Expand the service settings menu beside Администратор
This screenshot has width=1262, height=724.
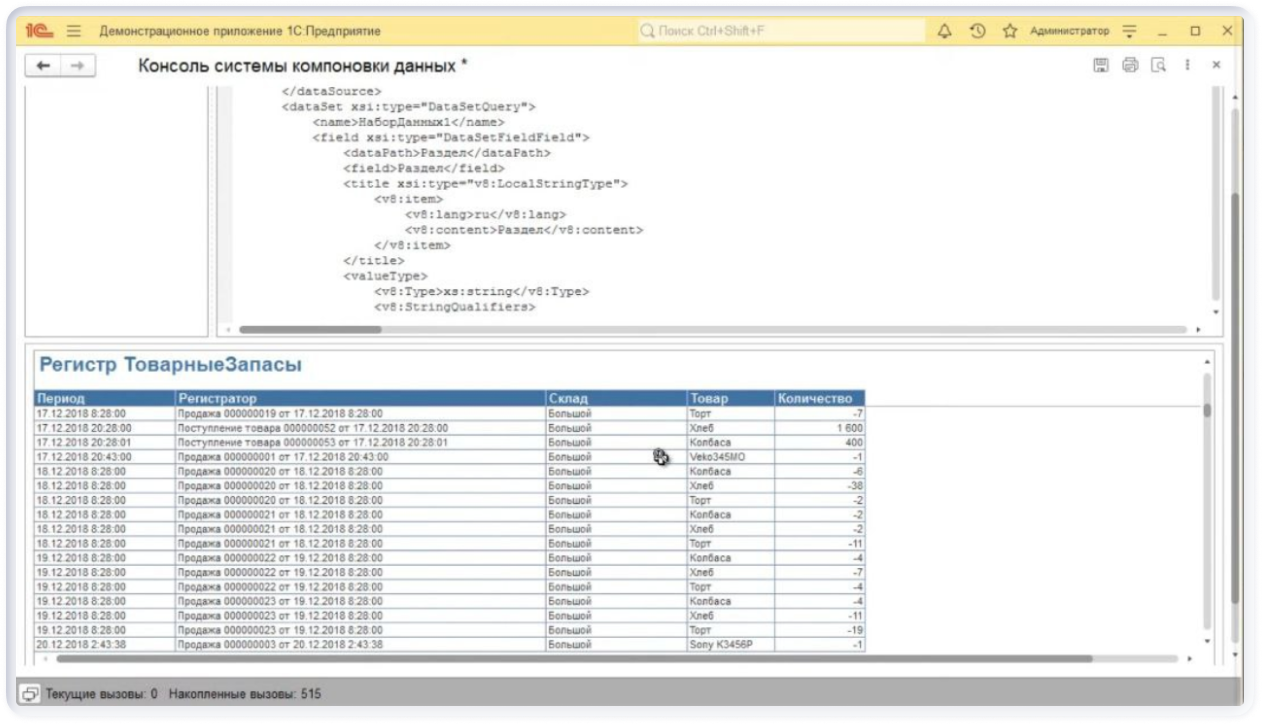[x=1130, y=31]
